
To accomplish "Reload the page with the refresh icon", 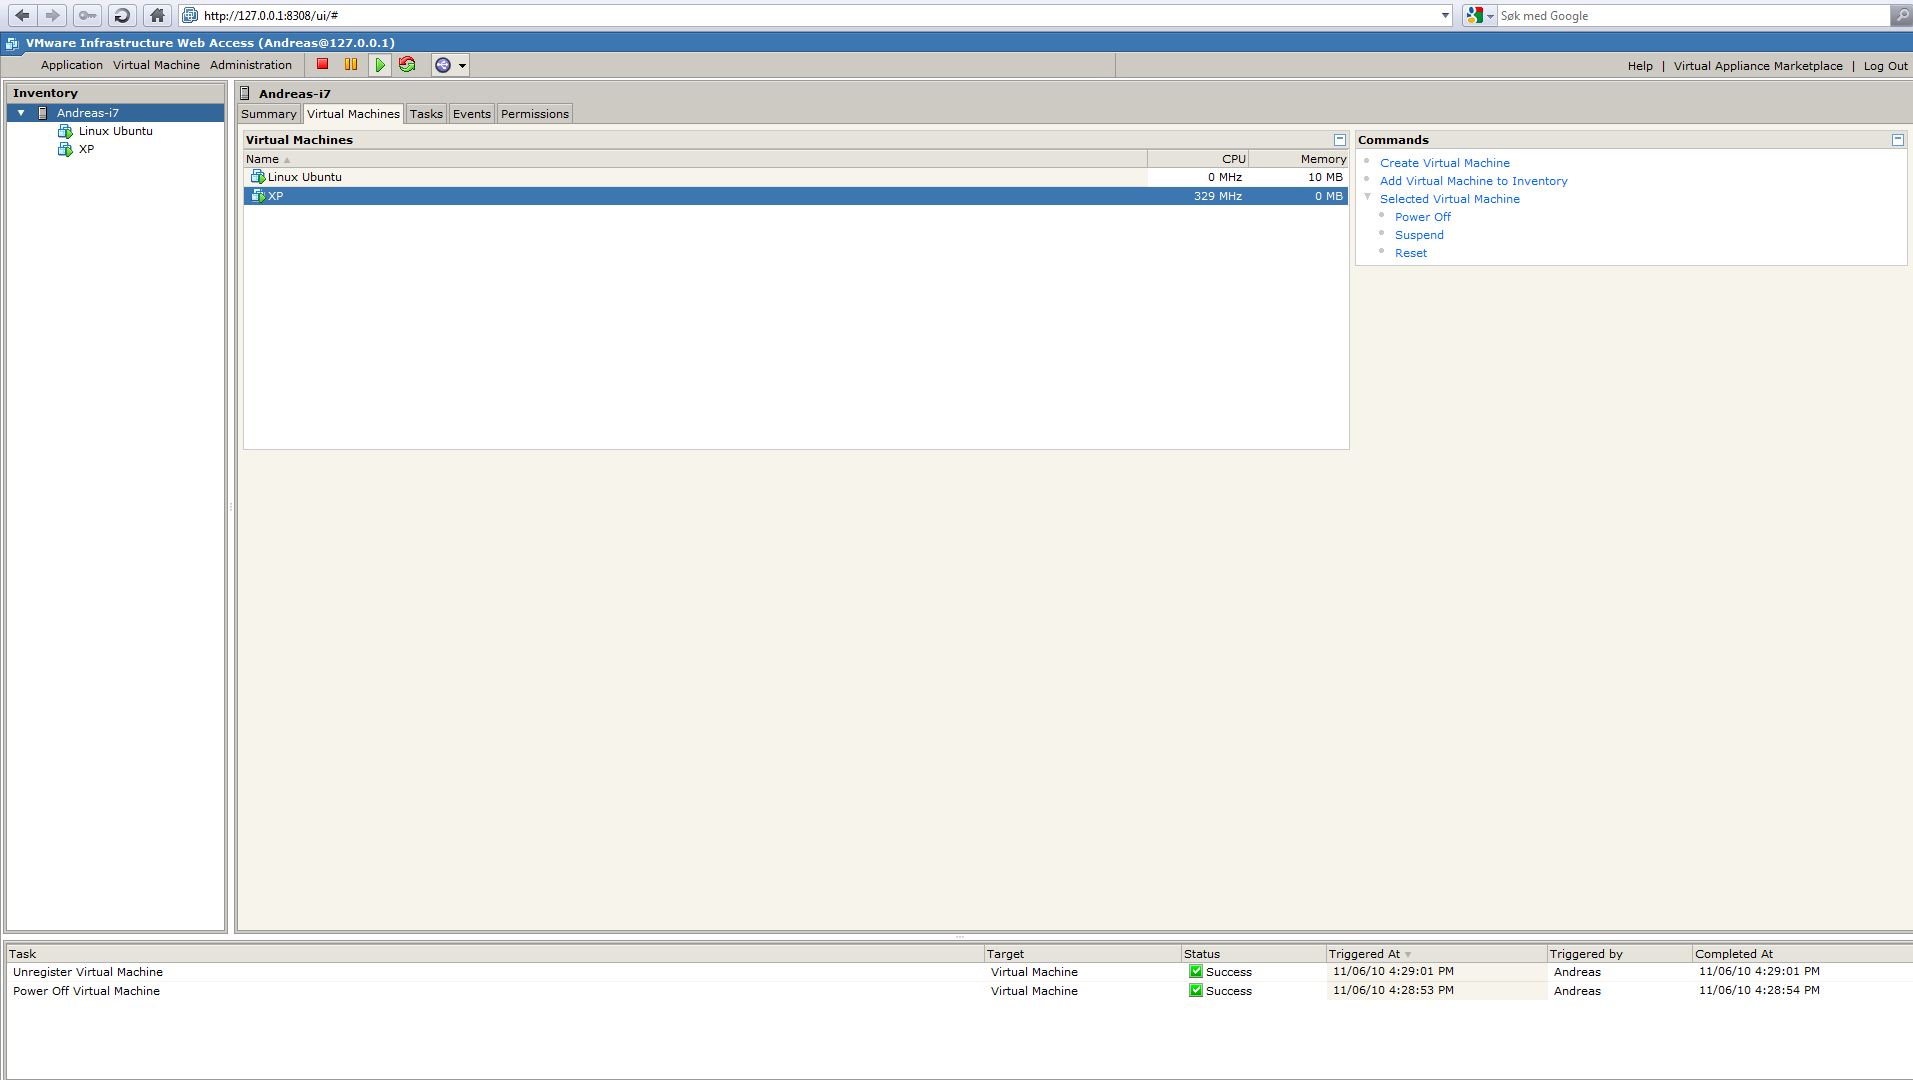I will coord(122,15).
